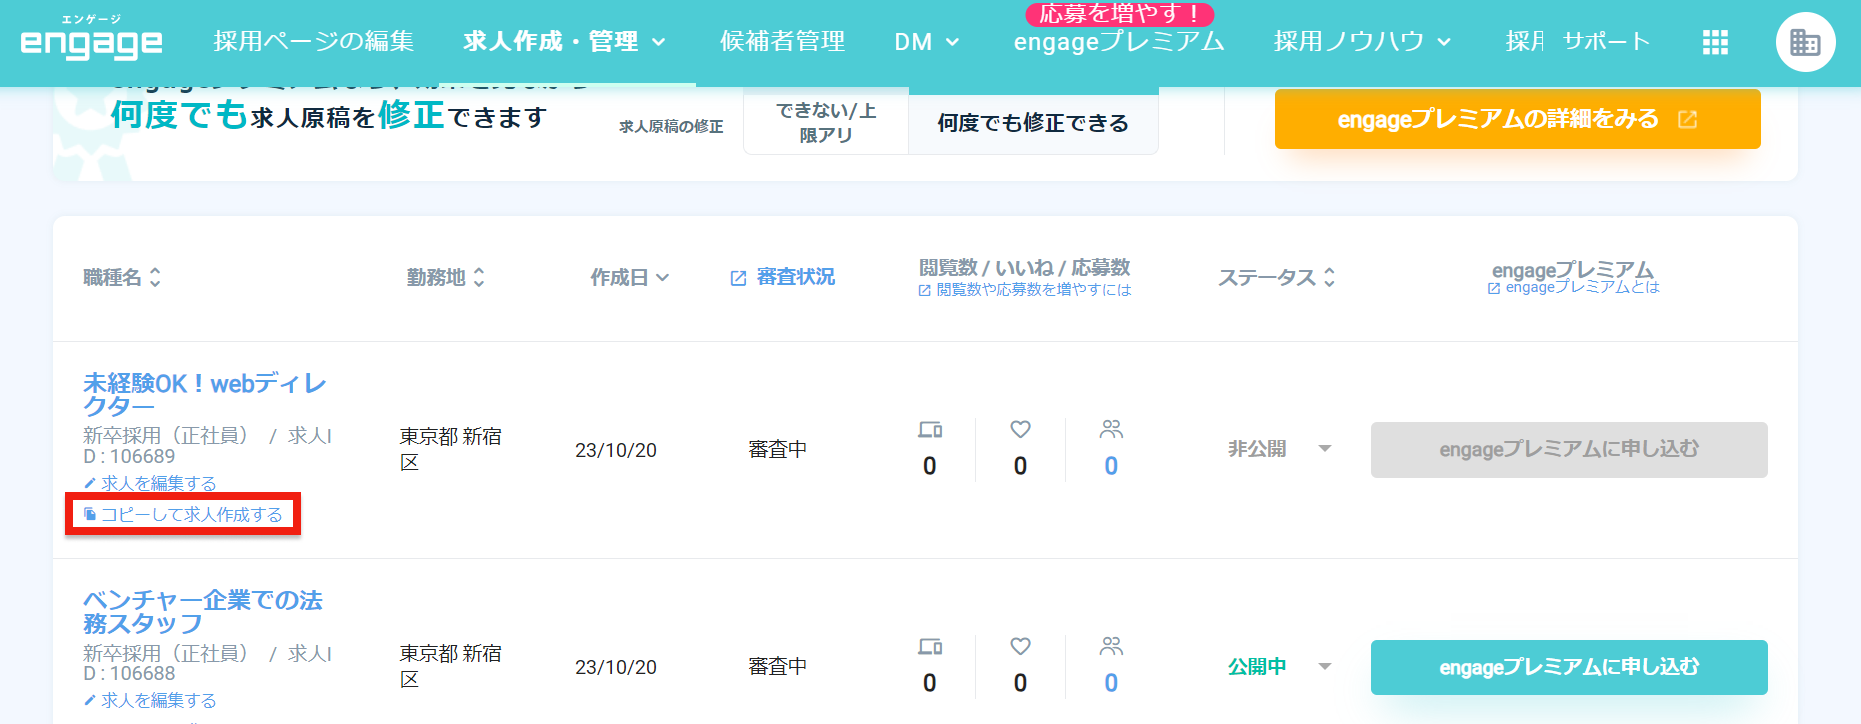Click 求人を編集する for the 法務スタッフ job
Screen dimensions: 1861x724
pos(150,700)
